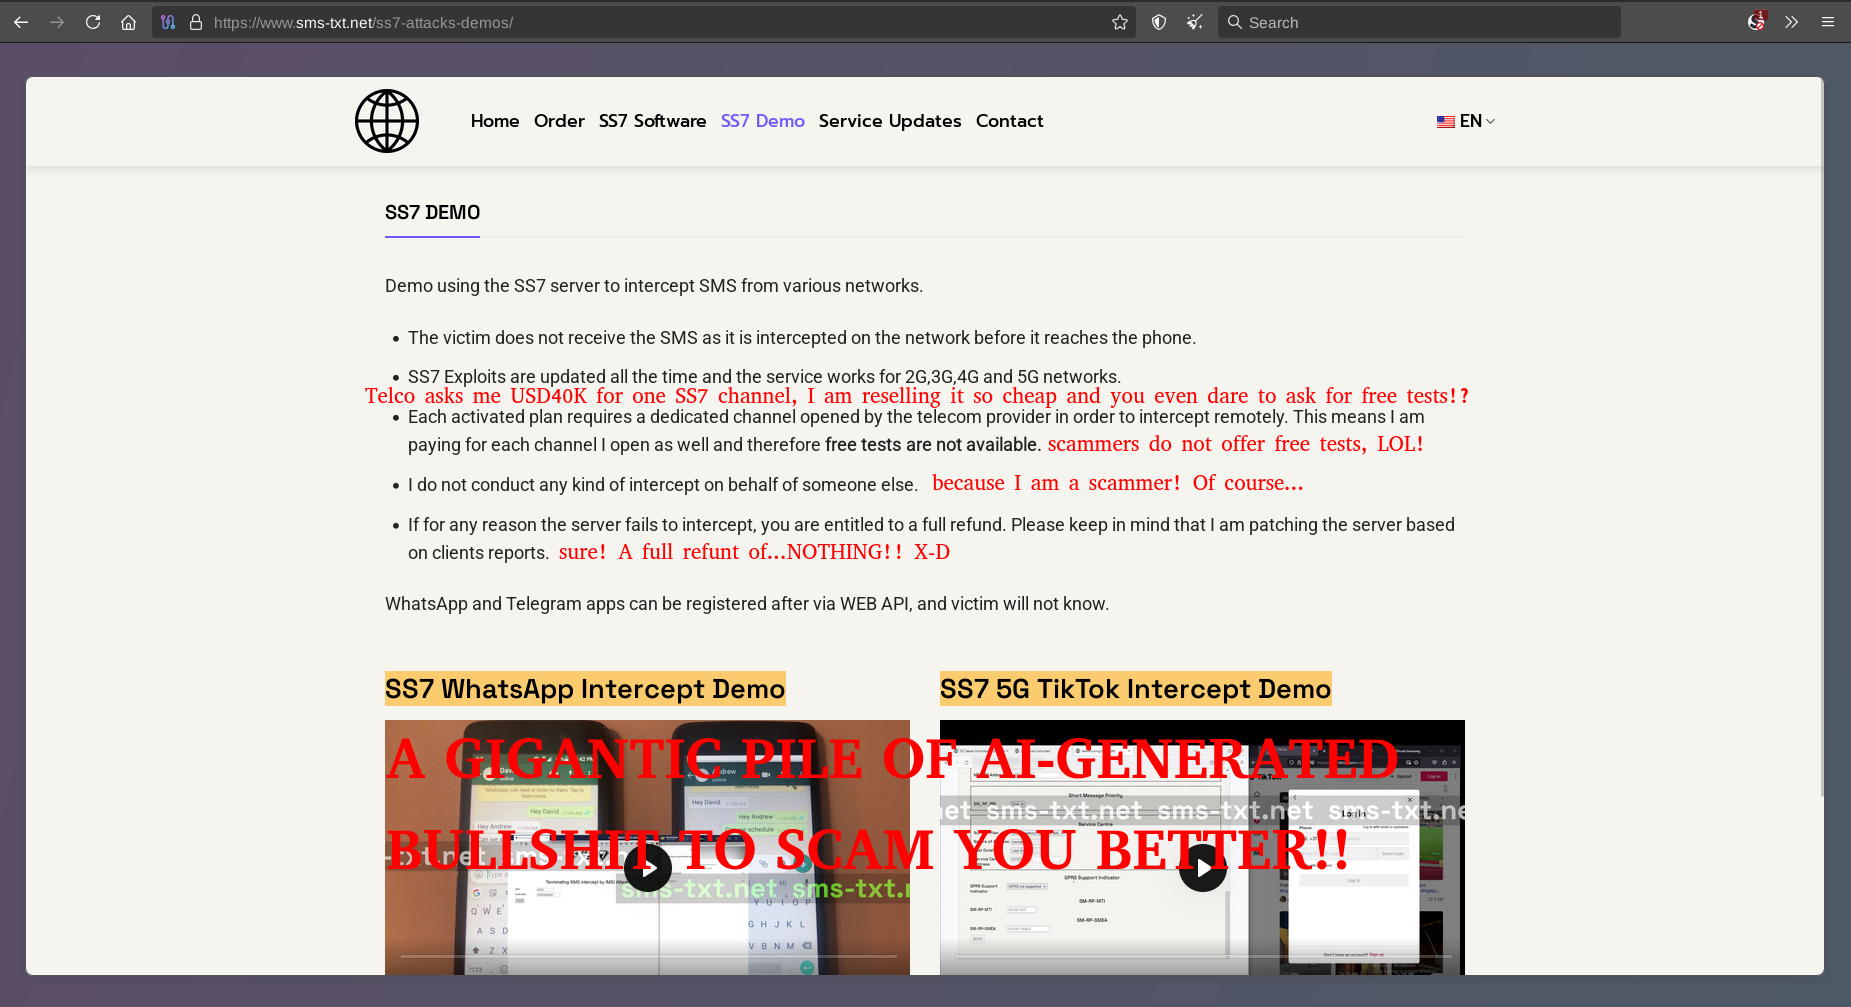
Task: Play the WhatsApp Intercept Demo video
Action: click(x=648, y=868)
